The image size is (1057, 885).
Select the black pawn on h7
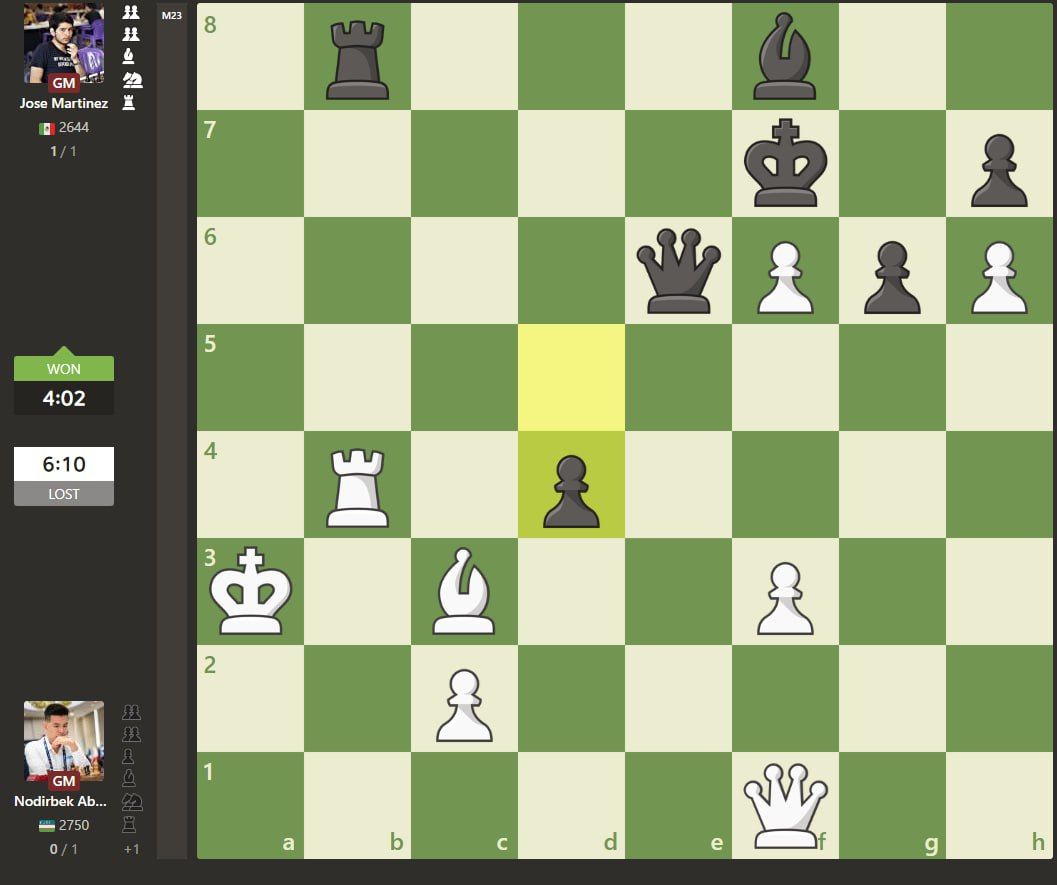[999, 163]
